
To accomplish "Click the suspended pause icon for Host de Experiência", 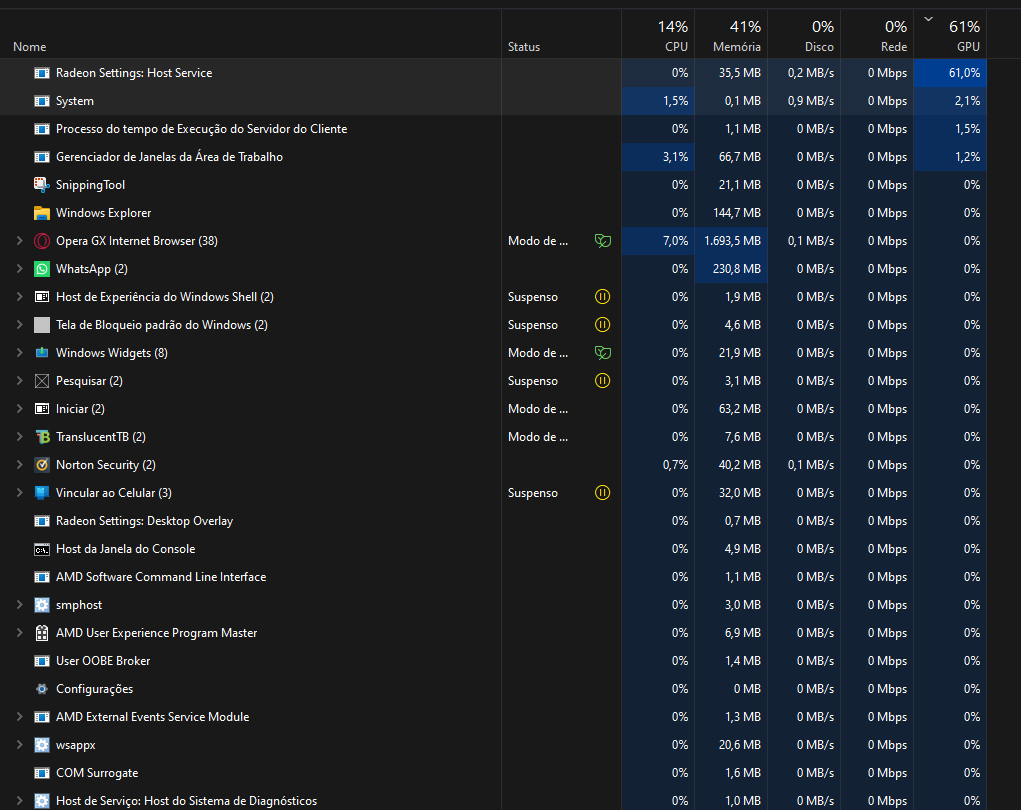I will pyautogui.click(x=603, y=297).
